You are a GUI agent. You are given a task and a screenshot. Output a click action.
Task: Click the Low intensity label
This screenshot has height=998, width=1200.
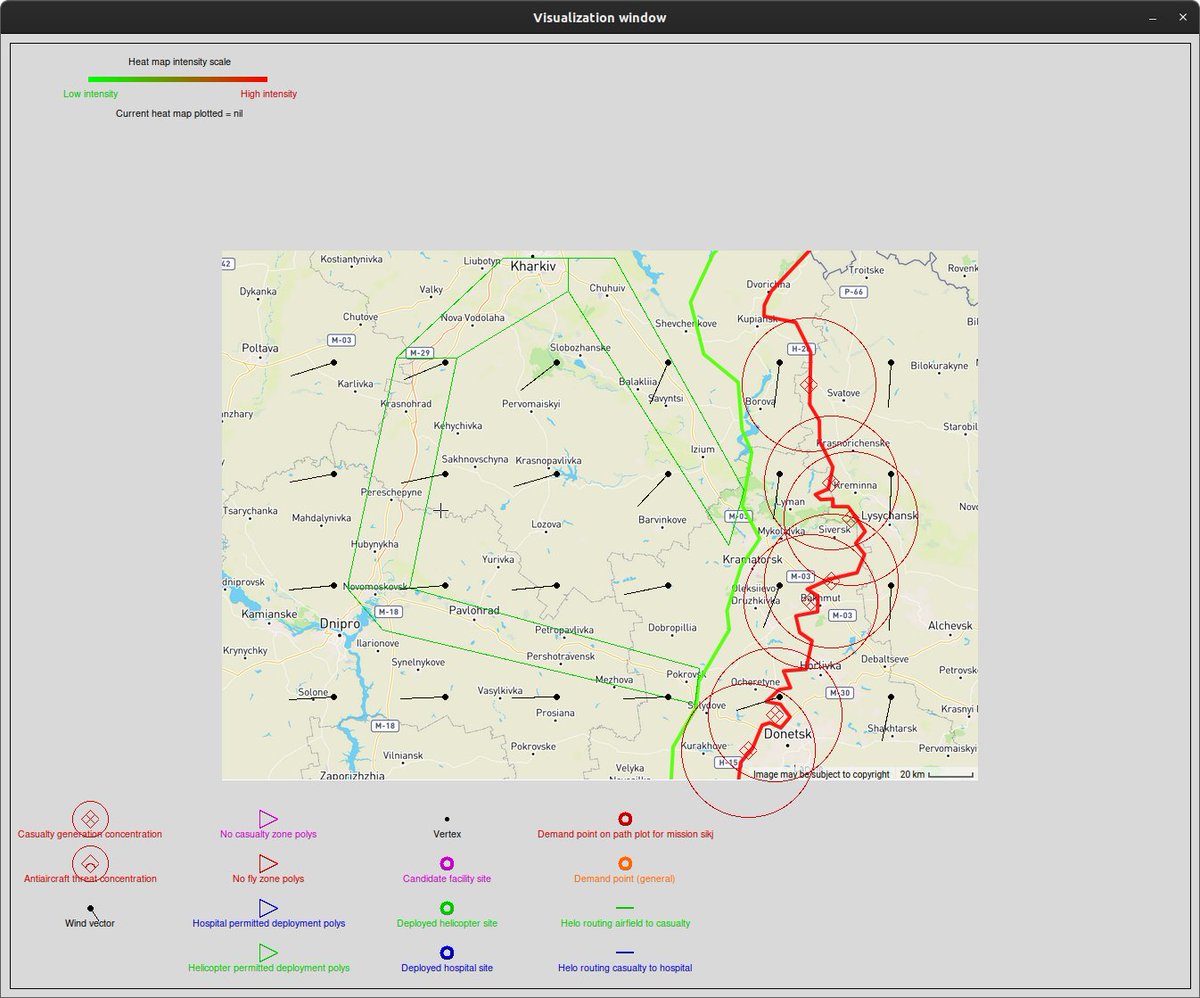[x=90, y=94]
